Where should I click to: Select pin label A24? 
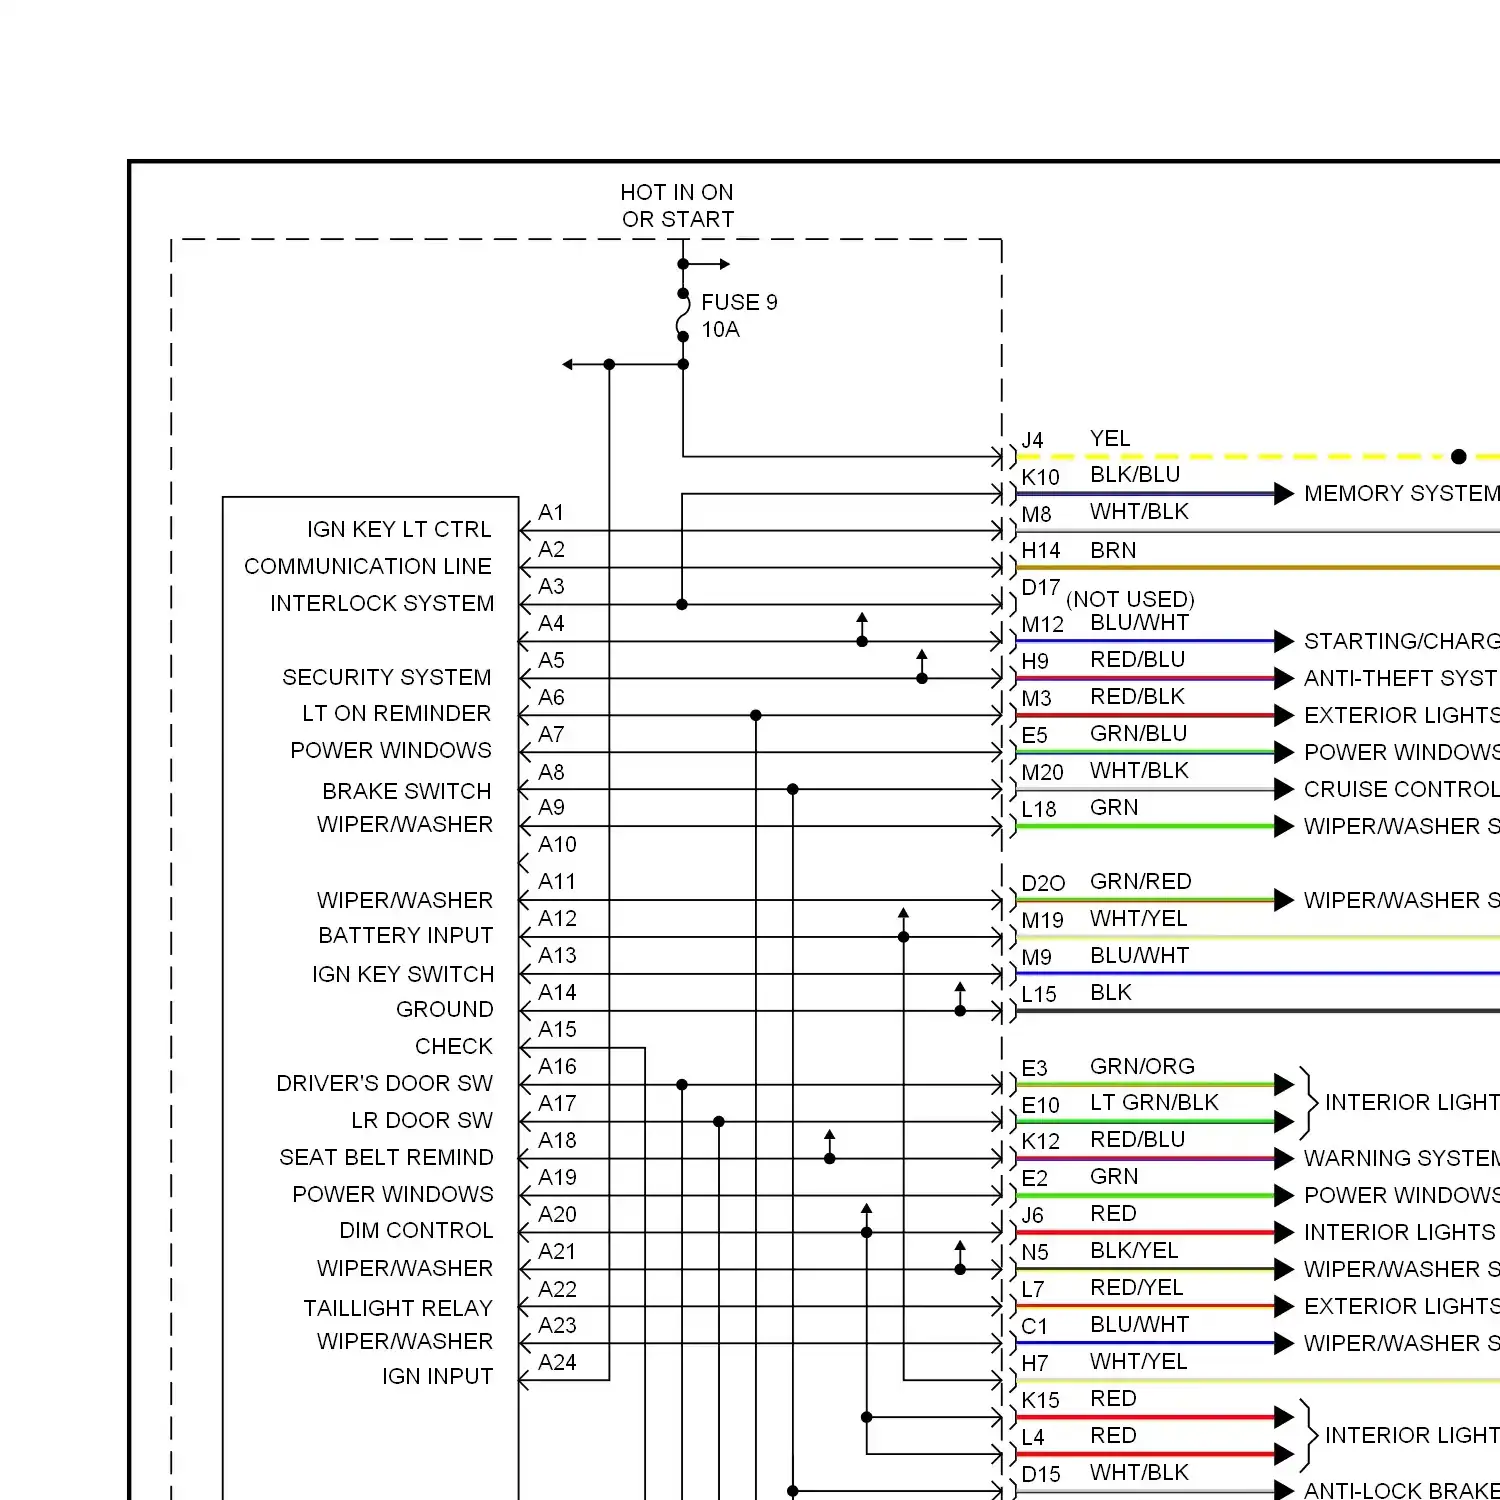coord(557,1362)
